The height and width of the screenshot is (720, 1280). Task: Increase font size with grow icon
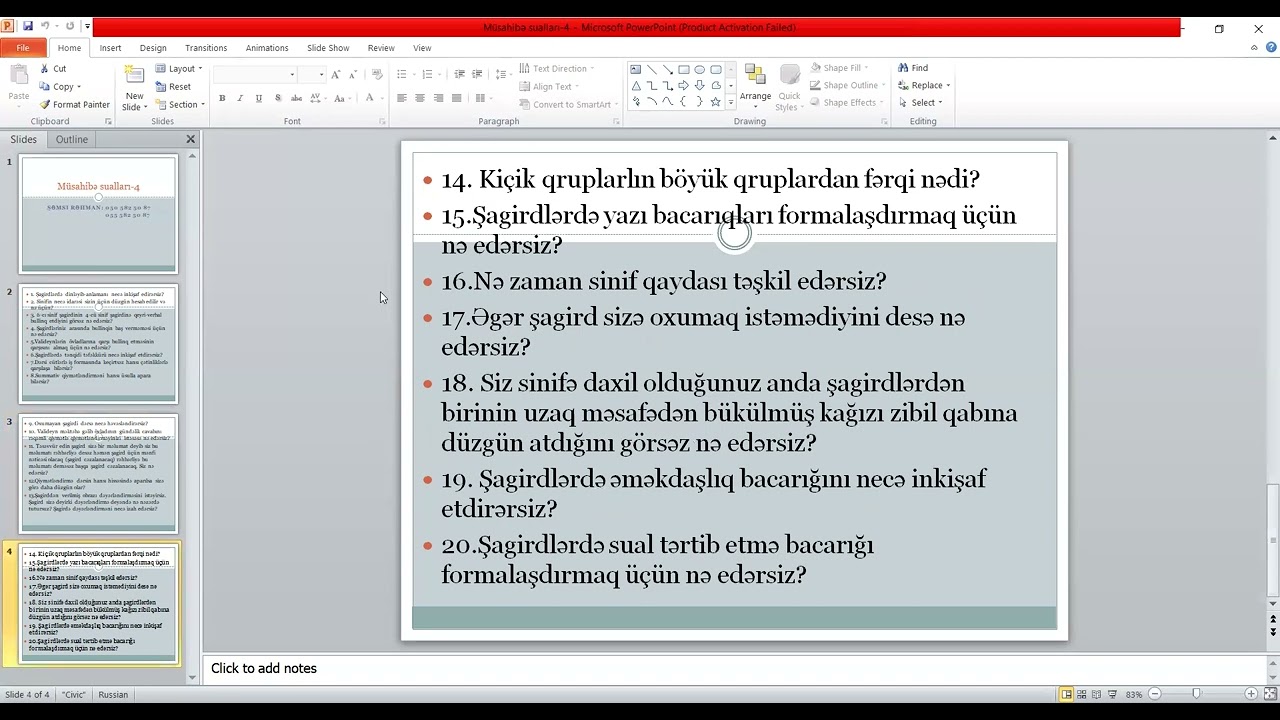336,74
